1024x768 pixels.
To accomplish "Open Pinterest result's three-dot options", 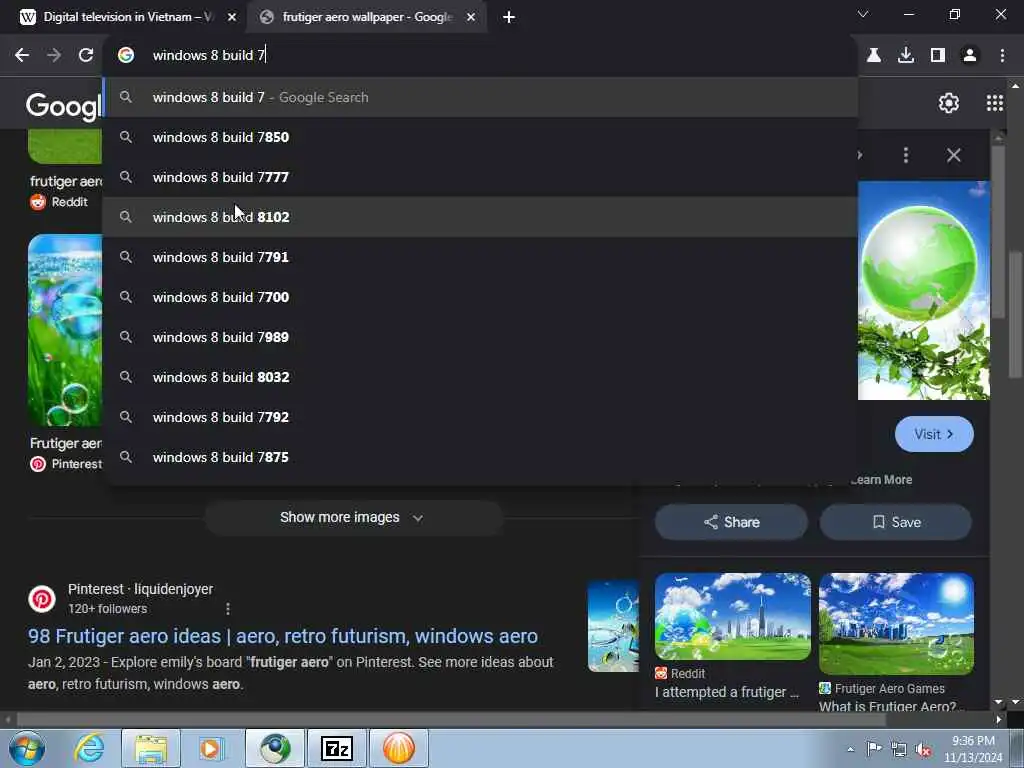I will [x=227, y=609].
